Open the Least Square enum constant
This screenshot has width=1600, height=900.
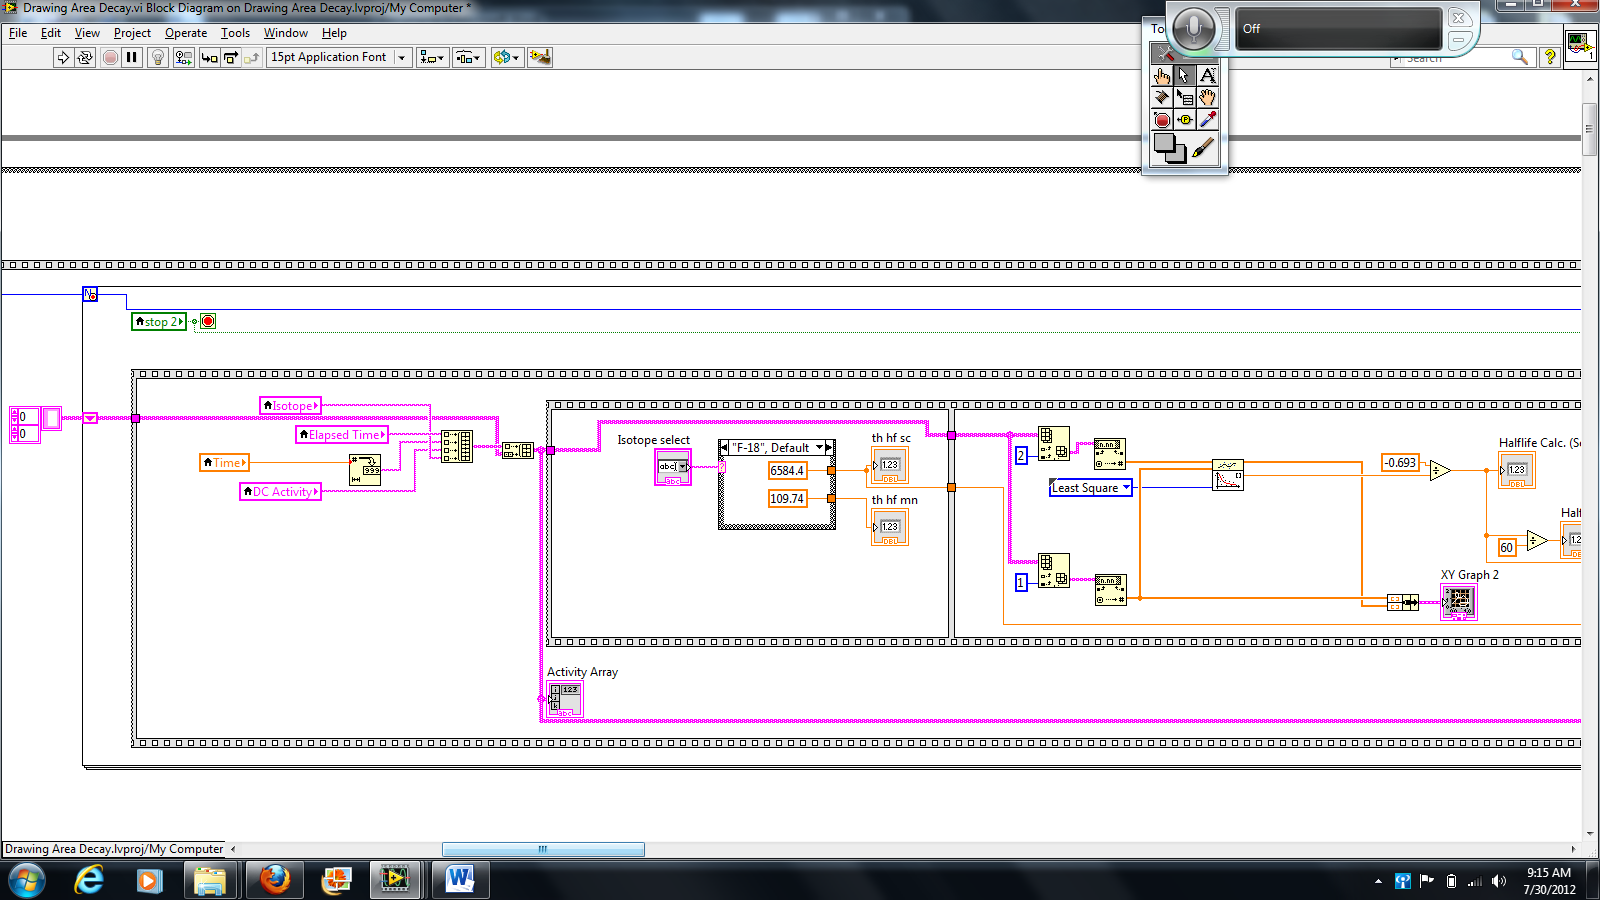[x=1091, y=488]
